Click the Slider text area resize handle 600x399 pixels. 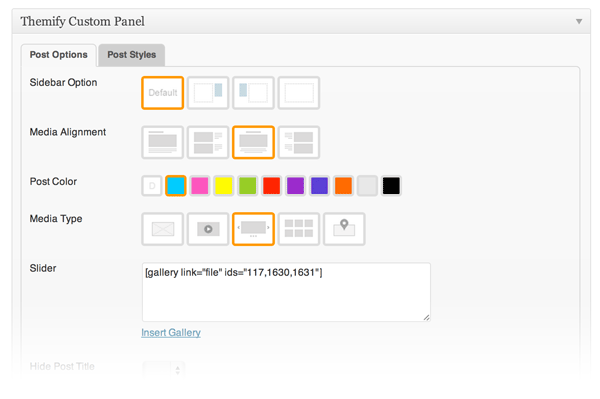tap(426, 318)
